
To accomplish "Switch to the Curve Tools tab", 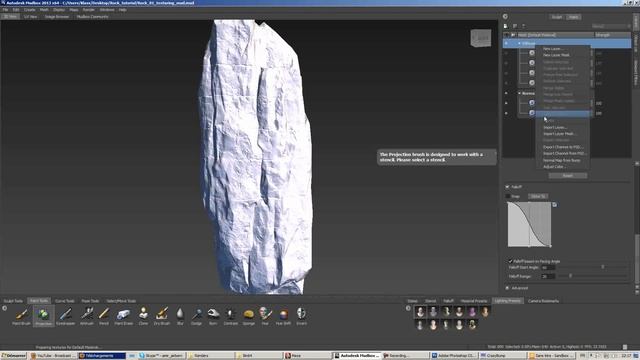I will [x=64, y=301].
